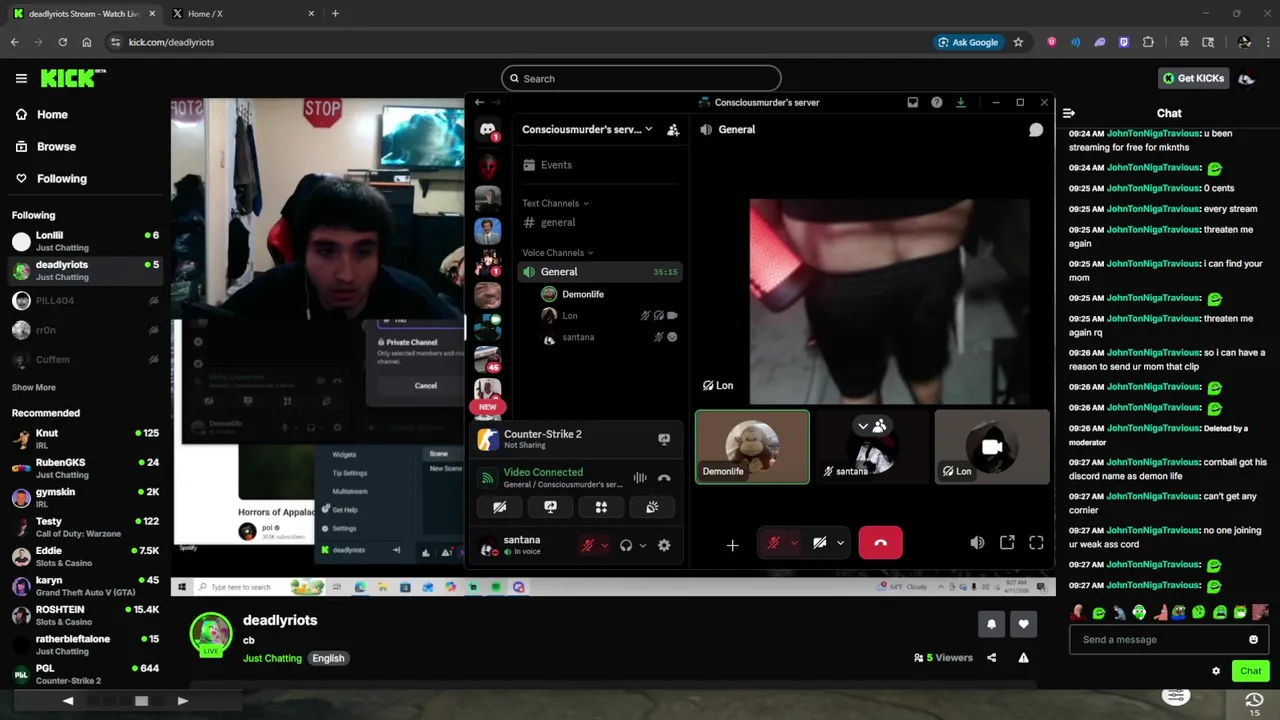Screen dimensions: 1280x720
Task: Open soundboard button in voice panel
Action: point(652,507)
